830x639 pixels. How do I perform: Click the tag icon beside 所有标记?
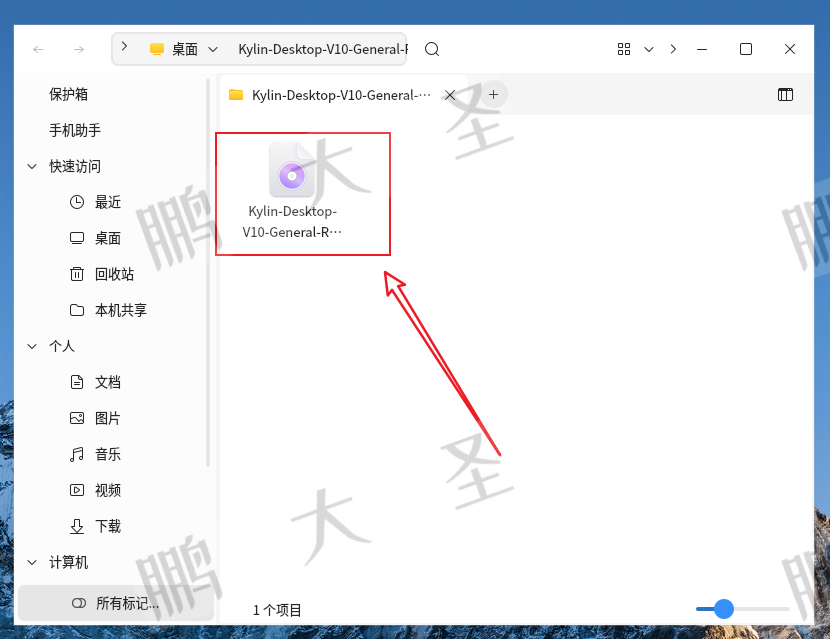(x=79, y=603)
